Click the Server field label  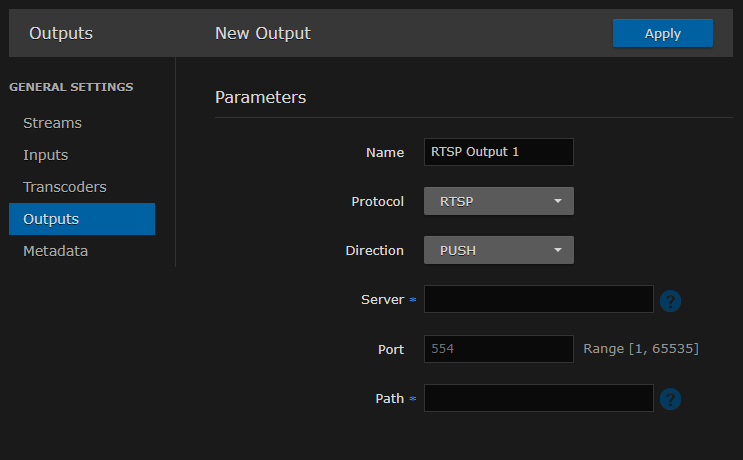[382, 299]
